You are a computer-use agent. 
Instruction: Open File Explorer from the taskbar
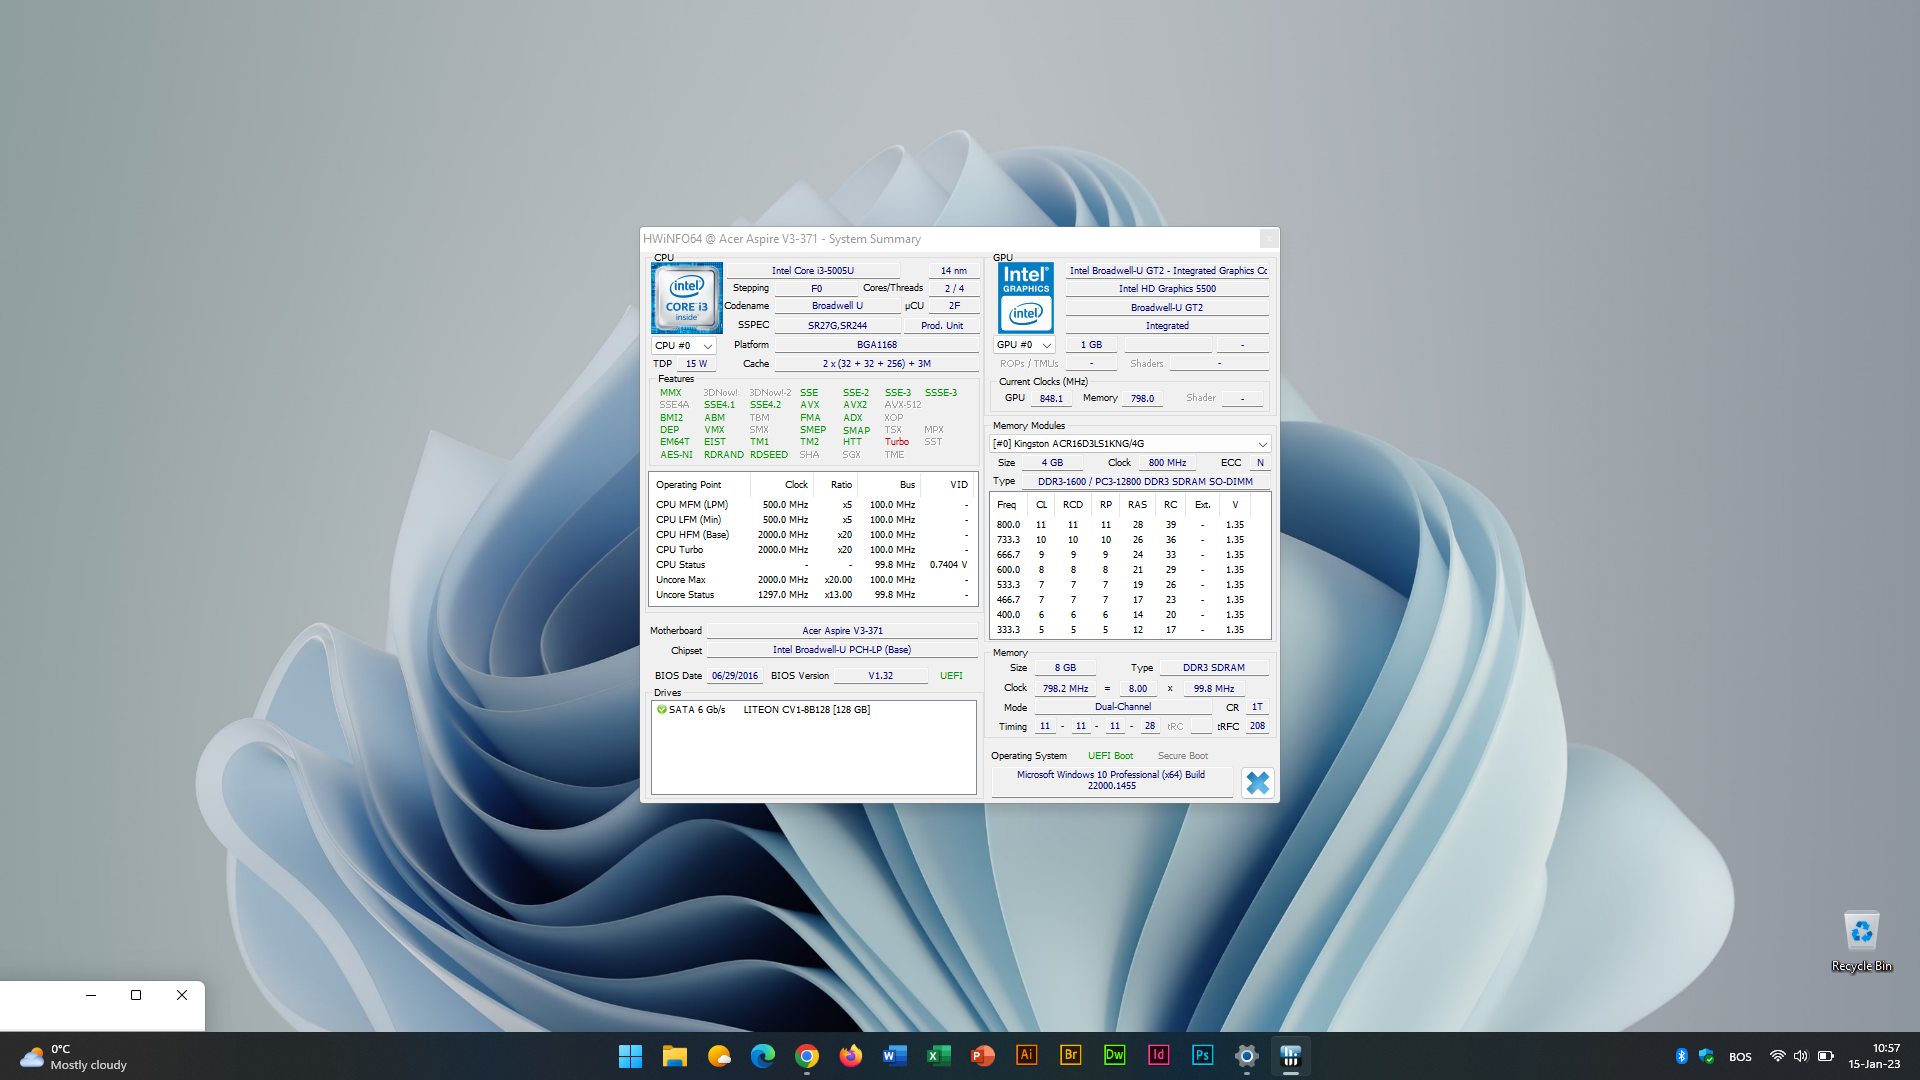(674, 1056)
